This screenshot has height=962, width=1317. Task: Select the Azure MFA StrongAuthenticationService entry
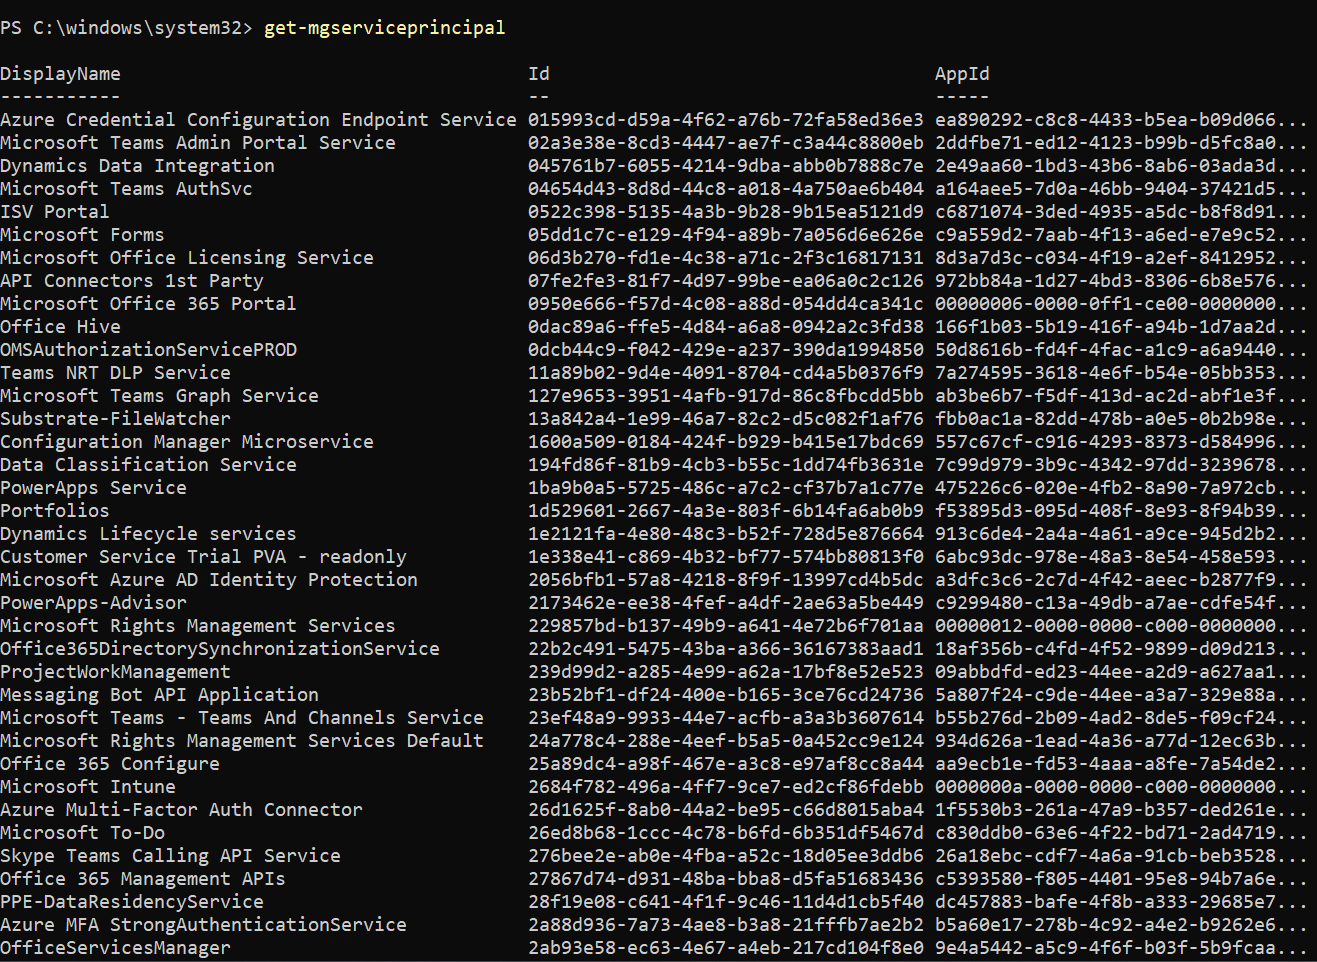coord(203,924)
